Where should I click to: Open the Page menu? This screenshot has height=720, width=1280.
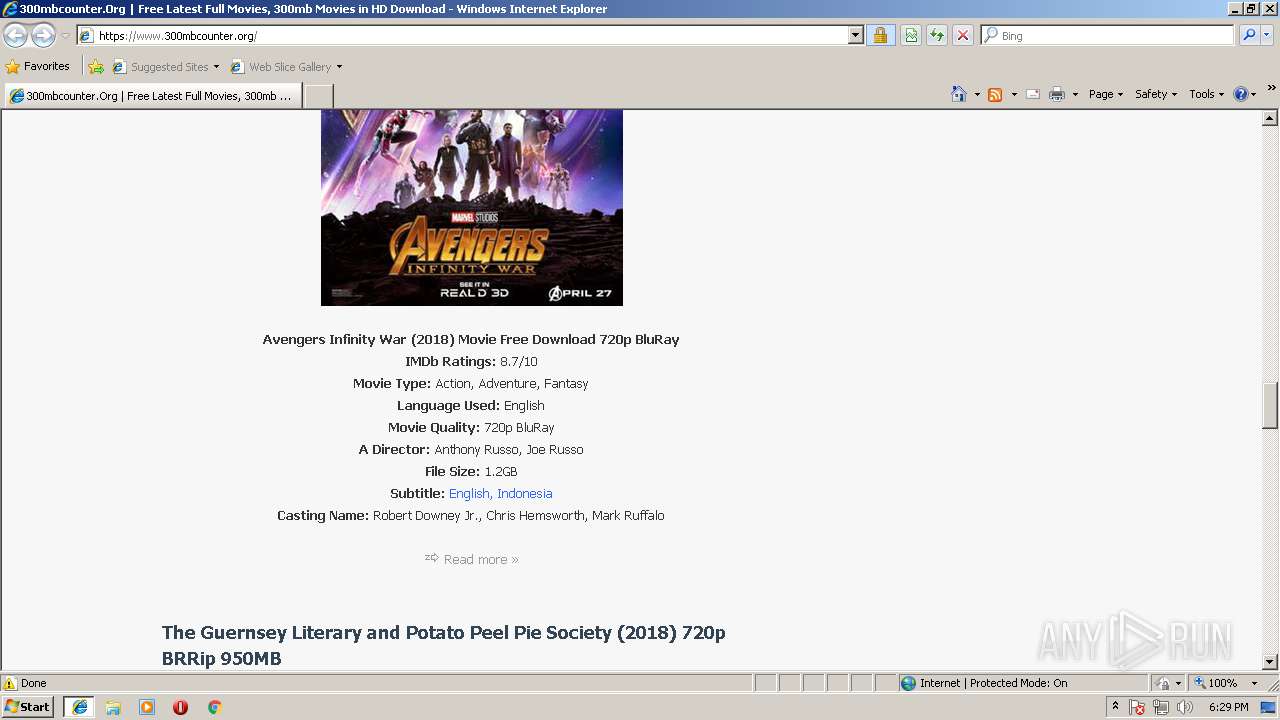coord(1105,94)
